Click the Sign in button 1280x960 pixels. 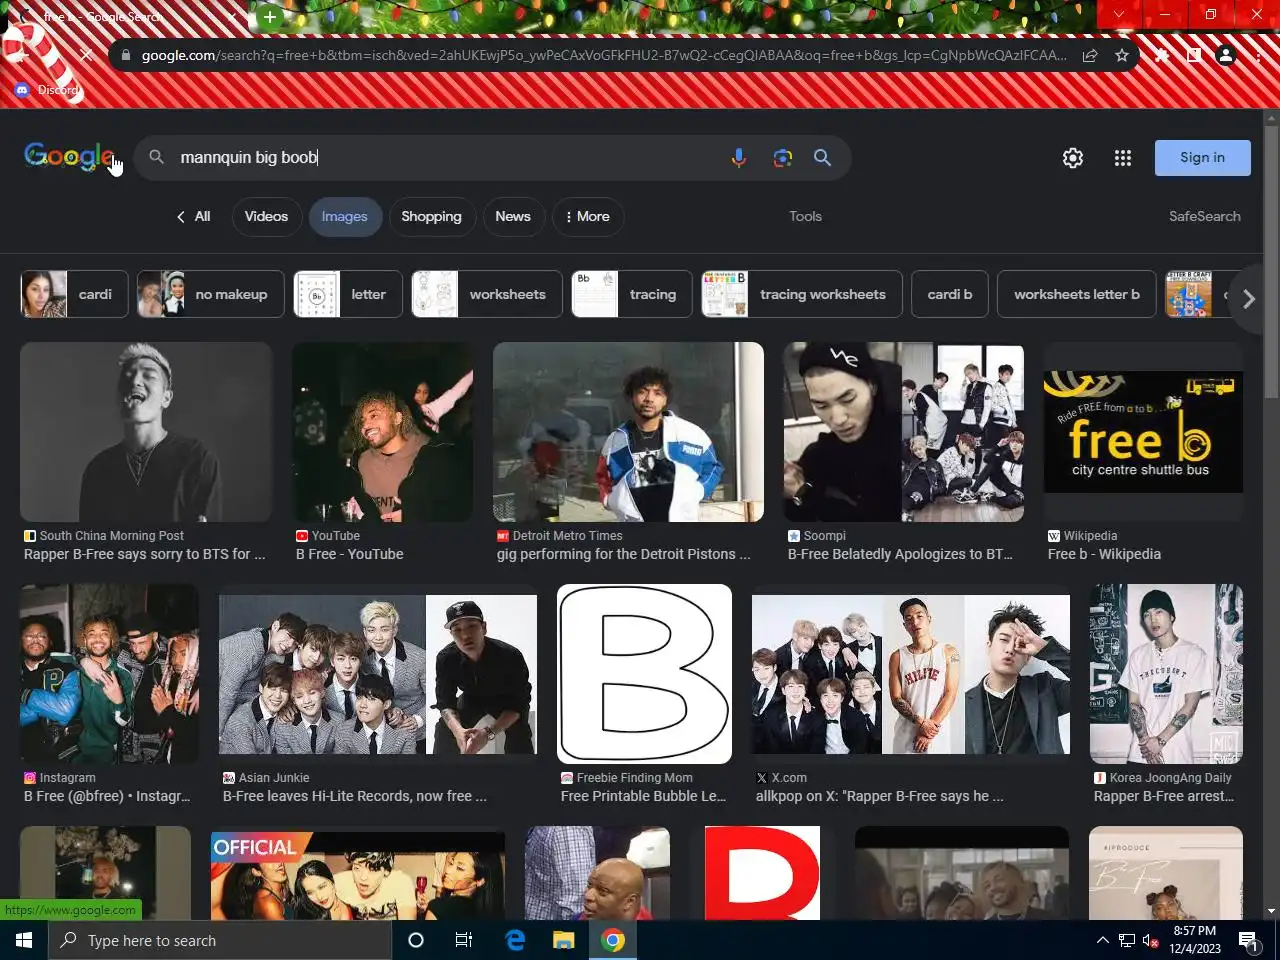1202,158
